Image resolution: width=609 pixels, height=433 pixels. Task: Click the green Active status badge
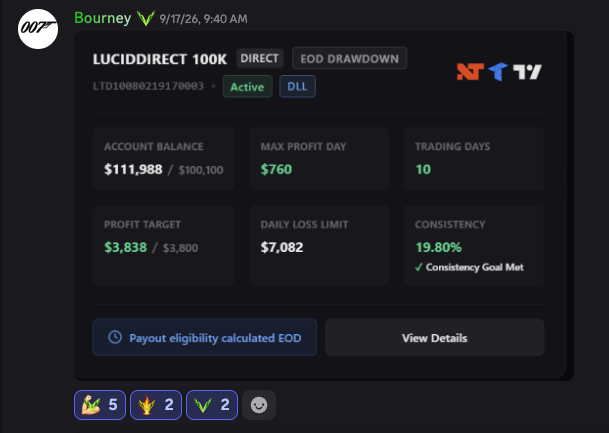(247, 87)
